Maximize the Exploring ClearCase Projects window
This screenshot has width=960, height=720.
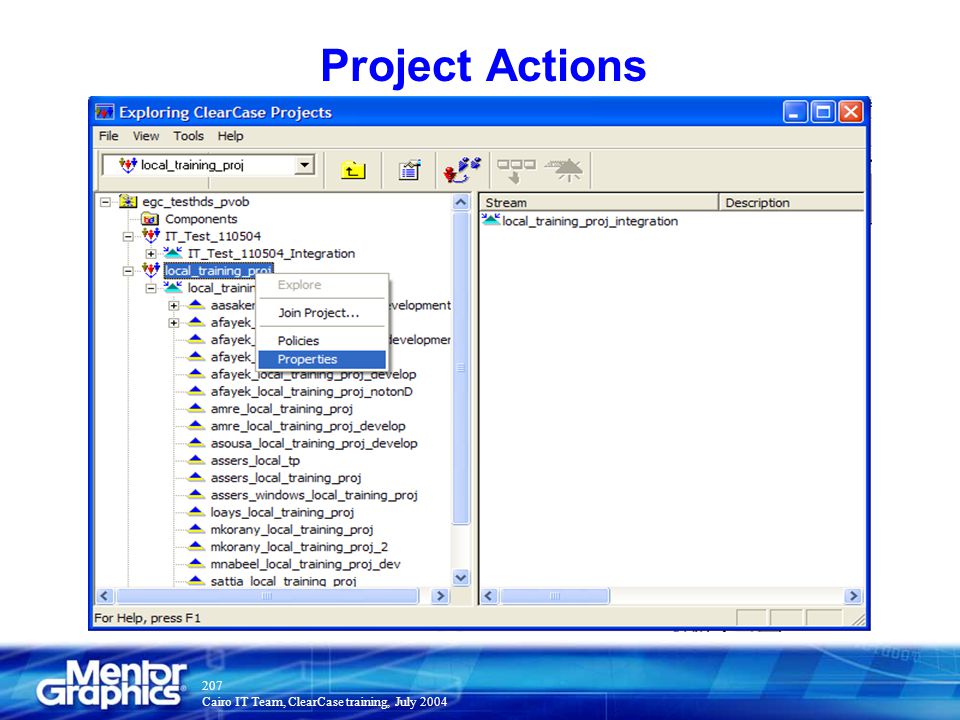coord(823,112)
